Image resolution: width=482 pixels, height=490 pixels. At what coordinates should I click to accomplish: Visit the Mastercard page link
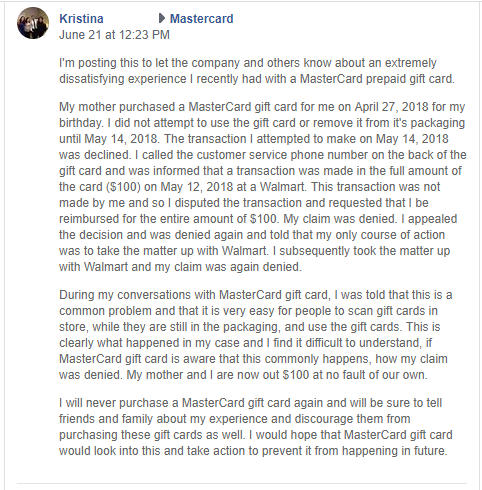(x=202, y=19)
